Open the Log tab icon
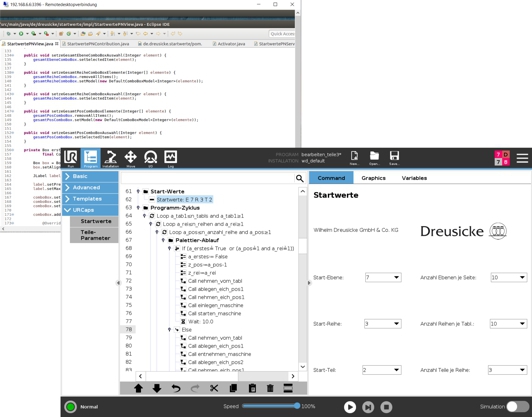532x417 pixels. coord(170,158)
